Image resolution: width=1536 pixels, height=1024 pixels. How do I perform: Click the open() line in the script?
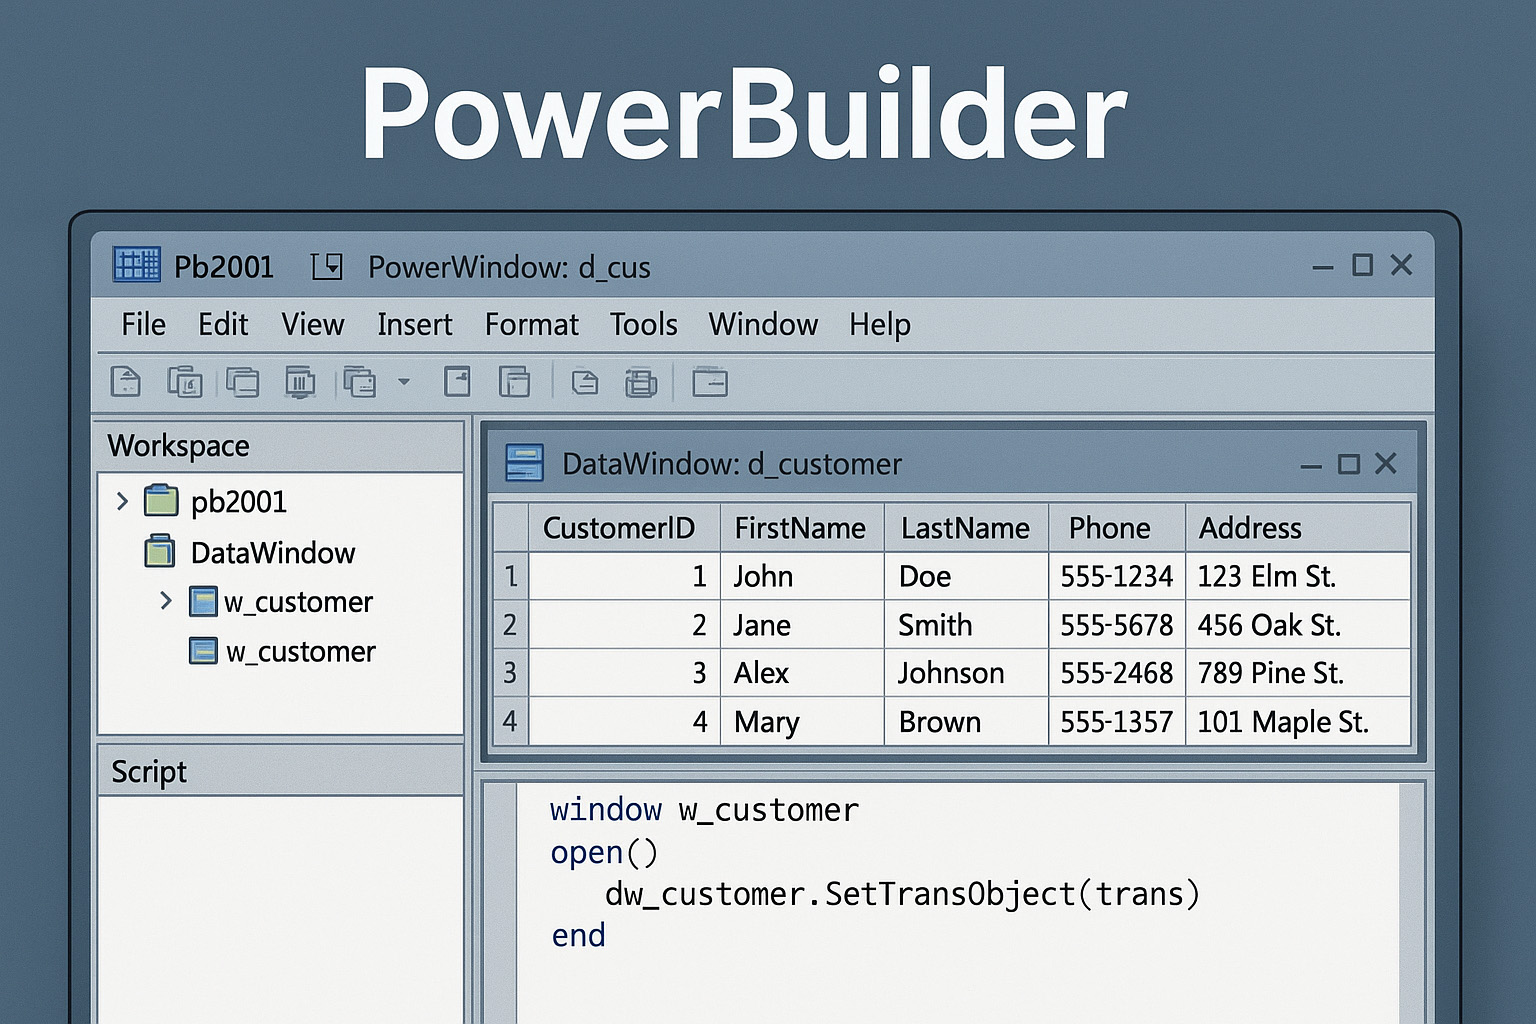tap(604, 853)
